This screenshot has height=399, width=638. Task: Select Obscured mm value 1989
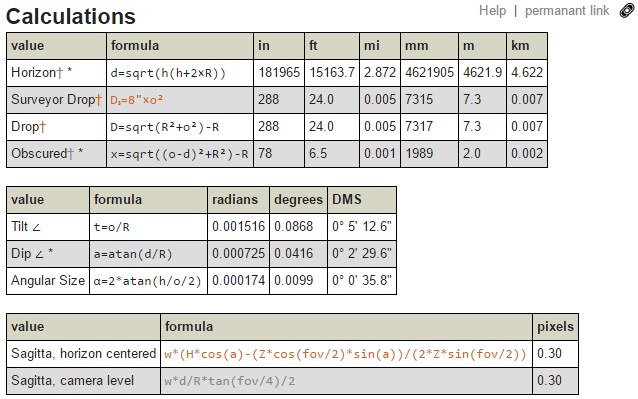click(x=419, y=154)
